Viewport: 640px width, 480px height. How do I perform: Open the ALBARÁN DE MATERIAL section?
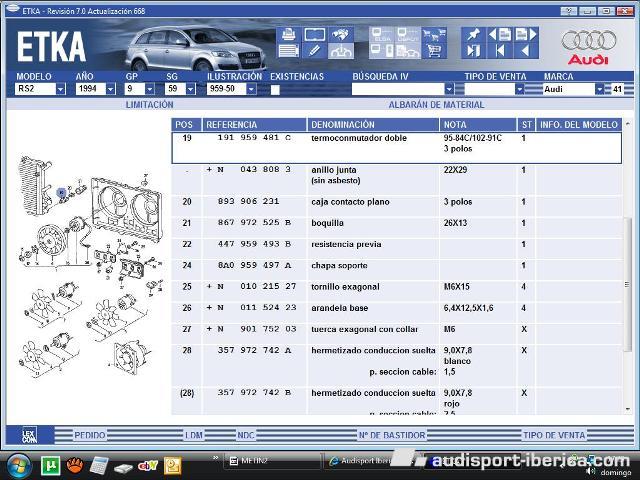[436, 105]
